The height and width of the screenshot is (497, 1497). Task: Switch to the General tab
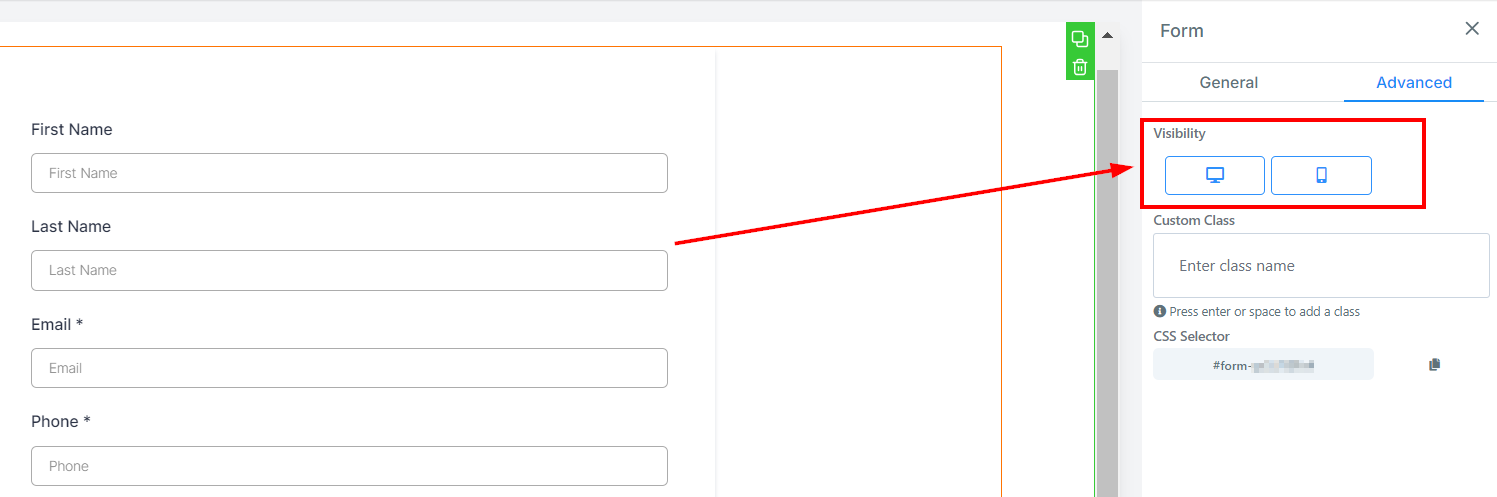click(x=1229, y=82)
